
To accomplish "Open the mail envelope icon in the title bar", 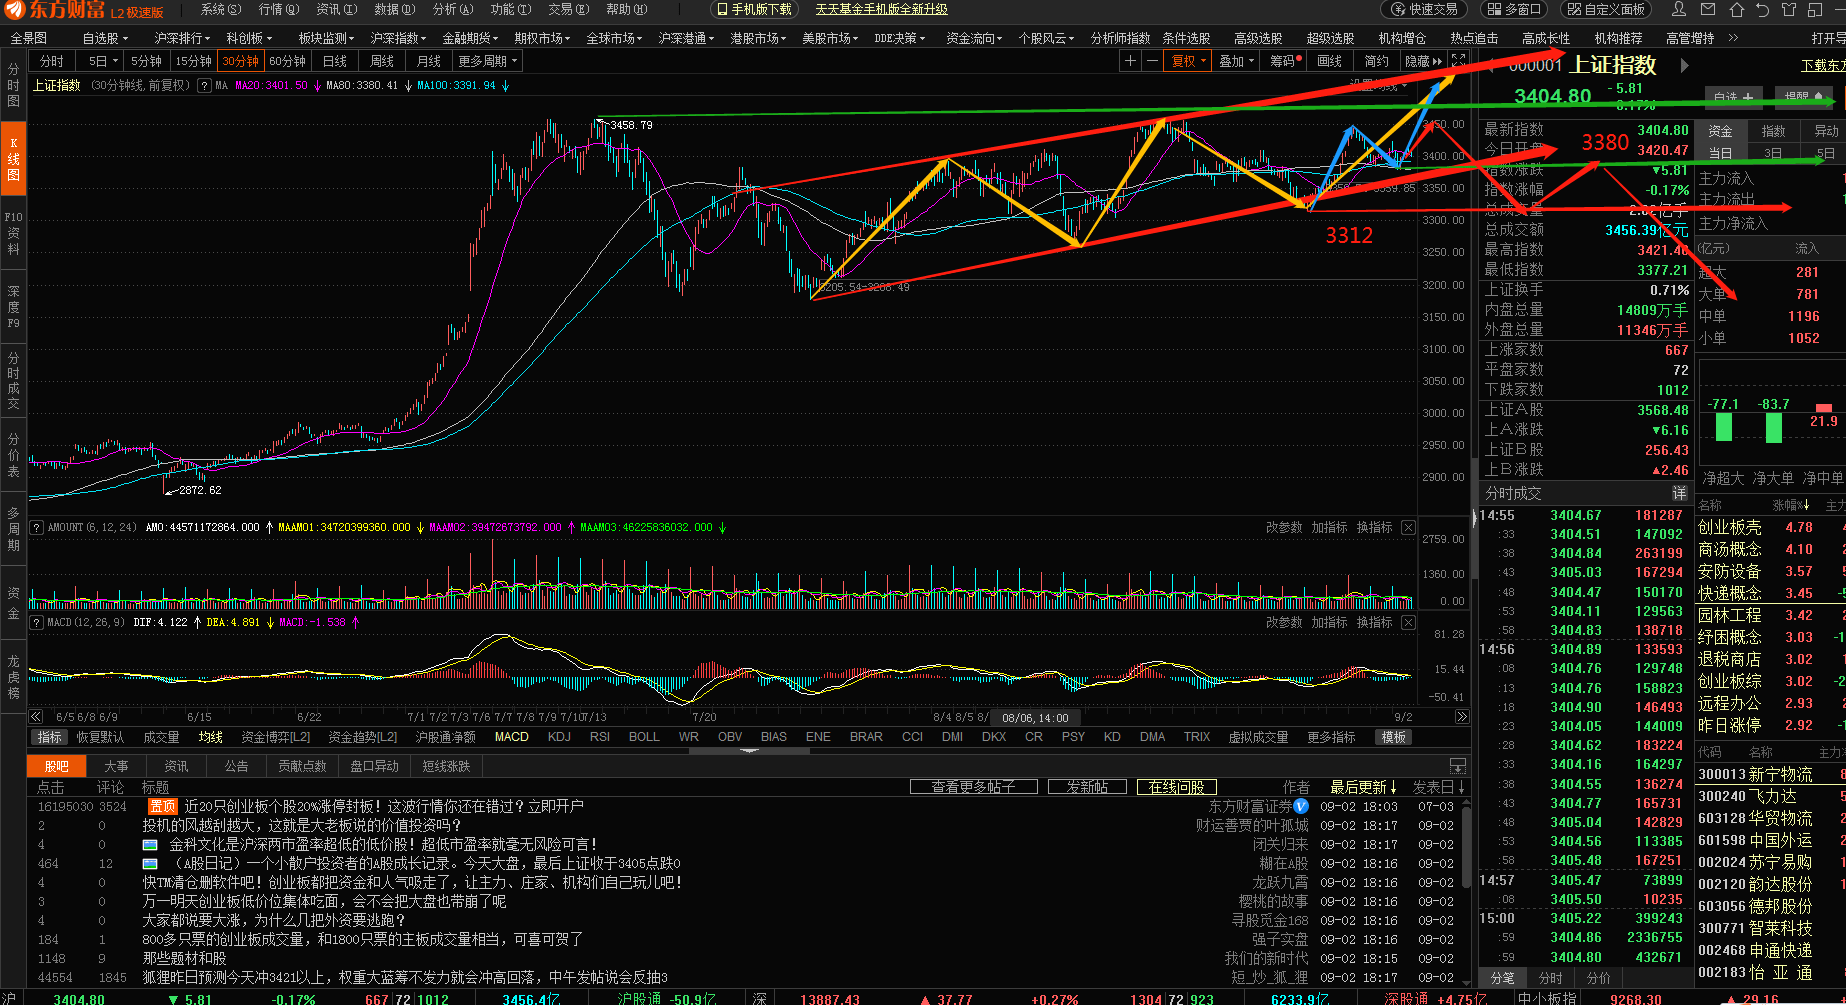I will click(1707, 10).
